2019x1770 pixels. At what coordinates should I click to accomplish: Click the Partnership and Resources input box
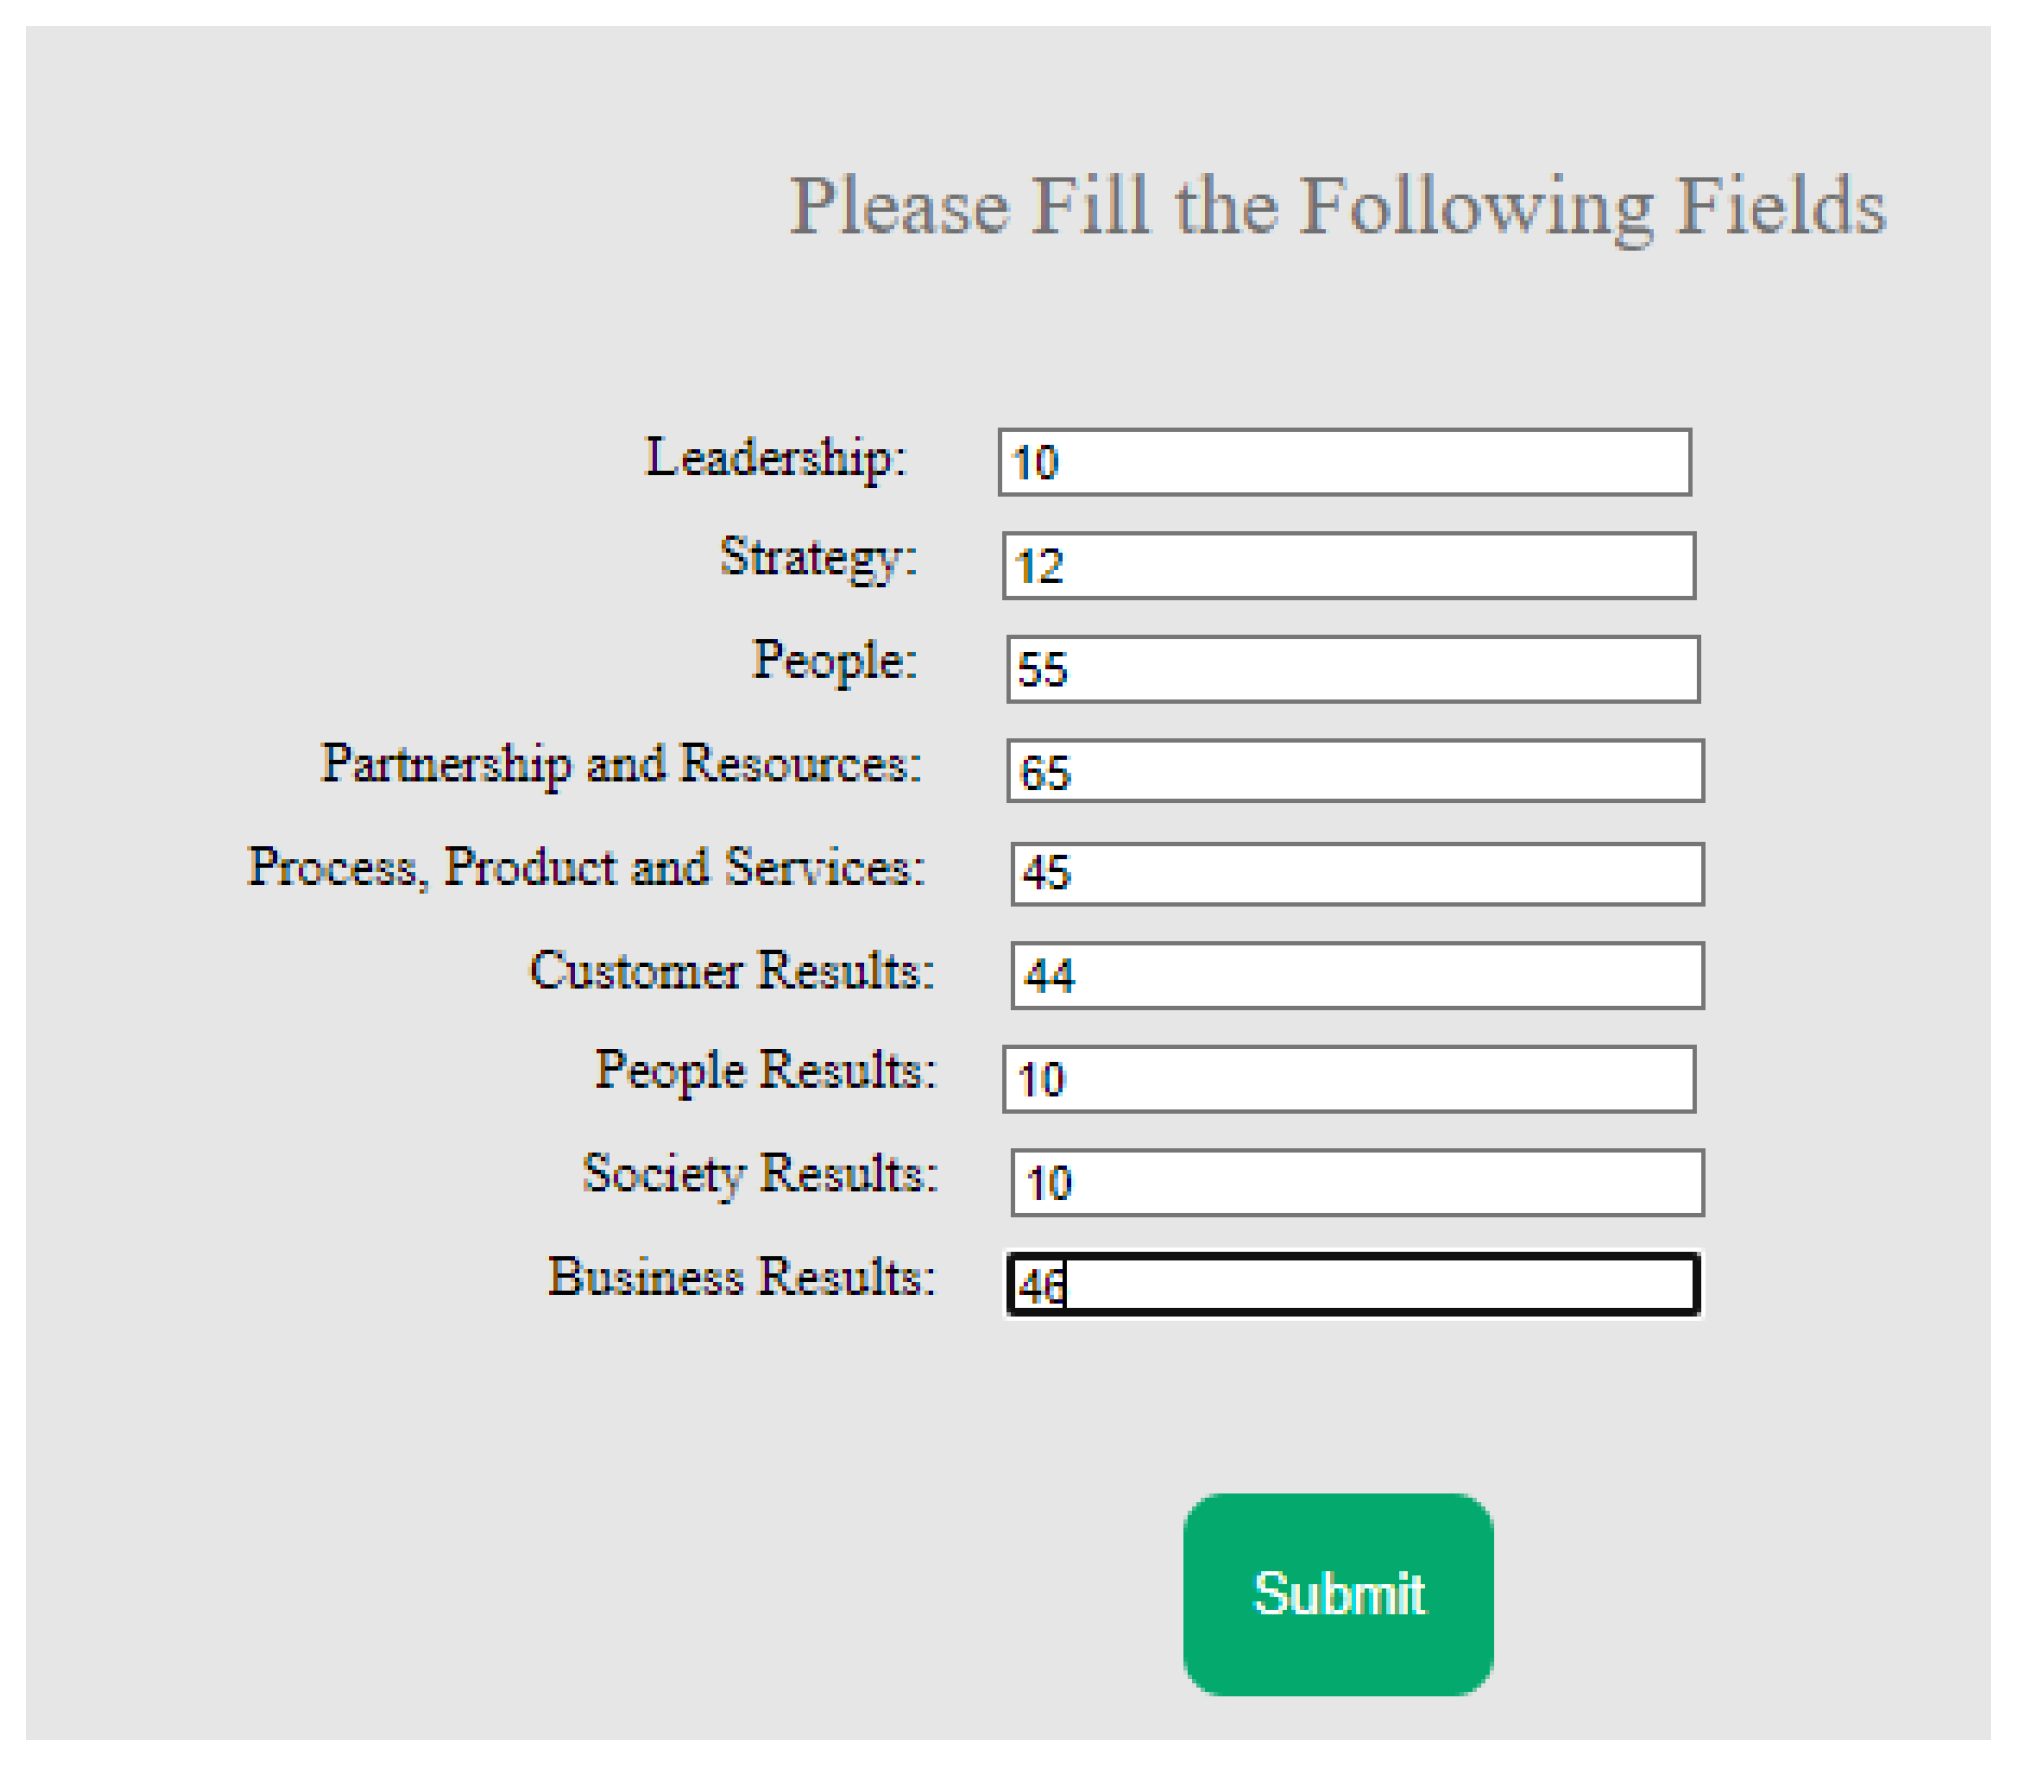point(1354,771)
